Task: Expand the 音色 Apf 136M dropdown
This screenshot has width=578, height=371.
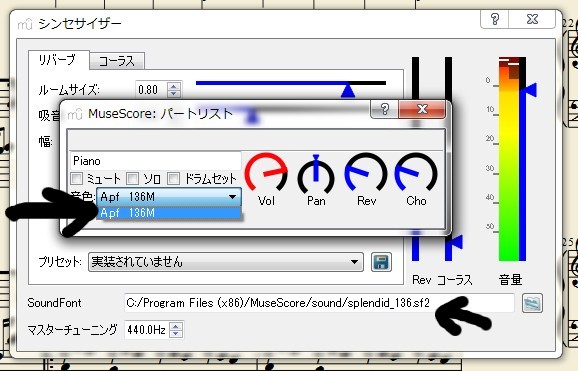Action: point(169,197)
